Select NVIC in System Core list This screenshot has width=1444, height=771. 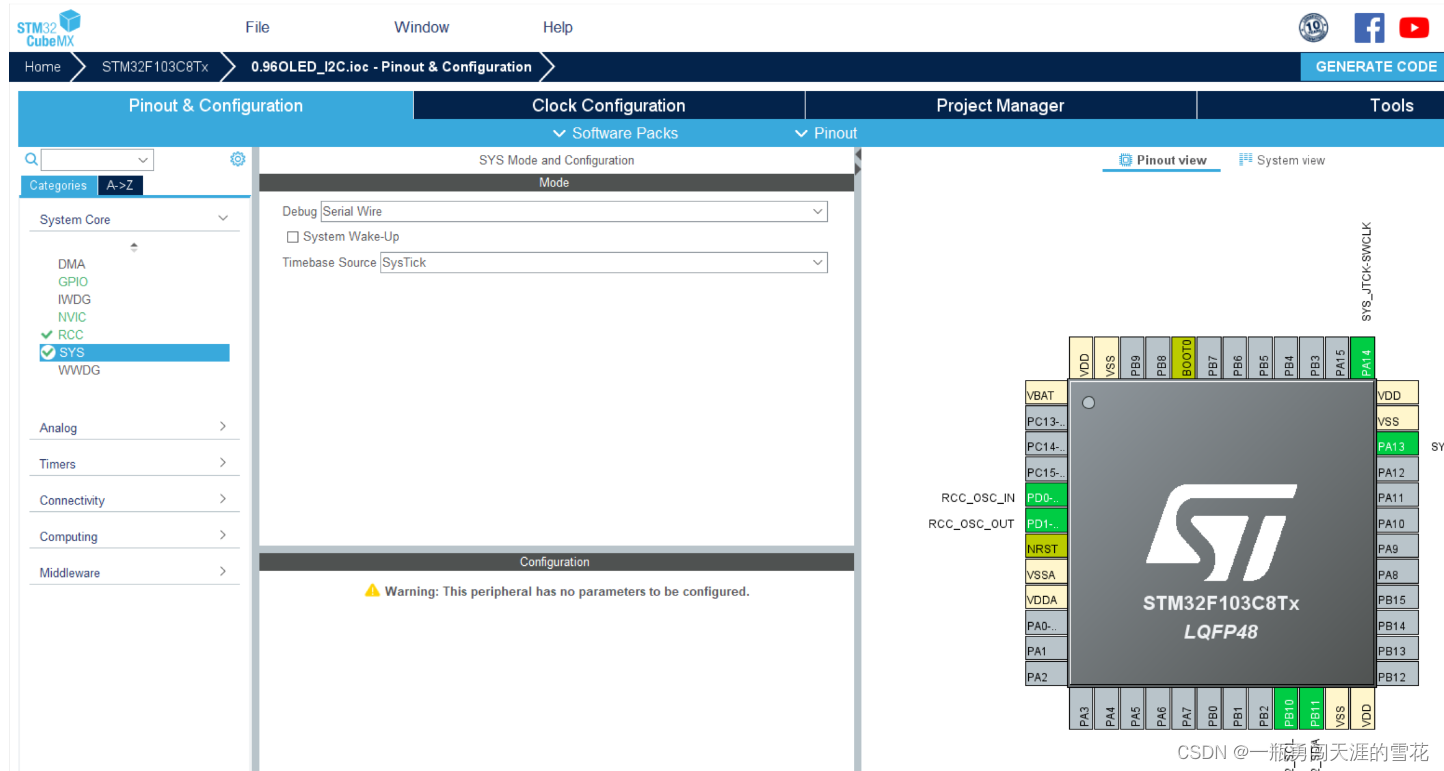click(72, 317)
